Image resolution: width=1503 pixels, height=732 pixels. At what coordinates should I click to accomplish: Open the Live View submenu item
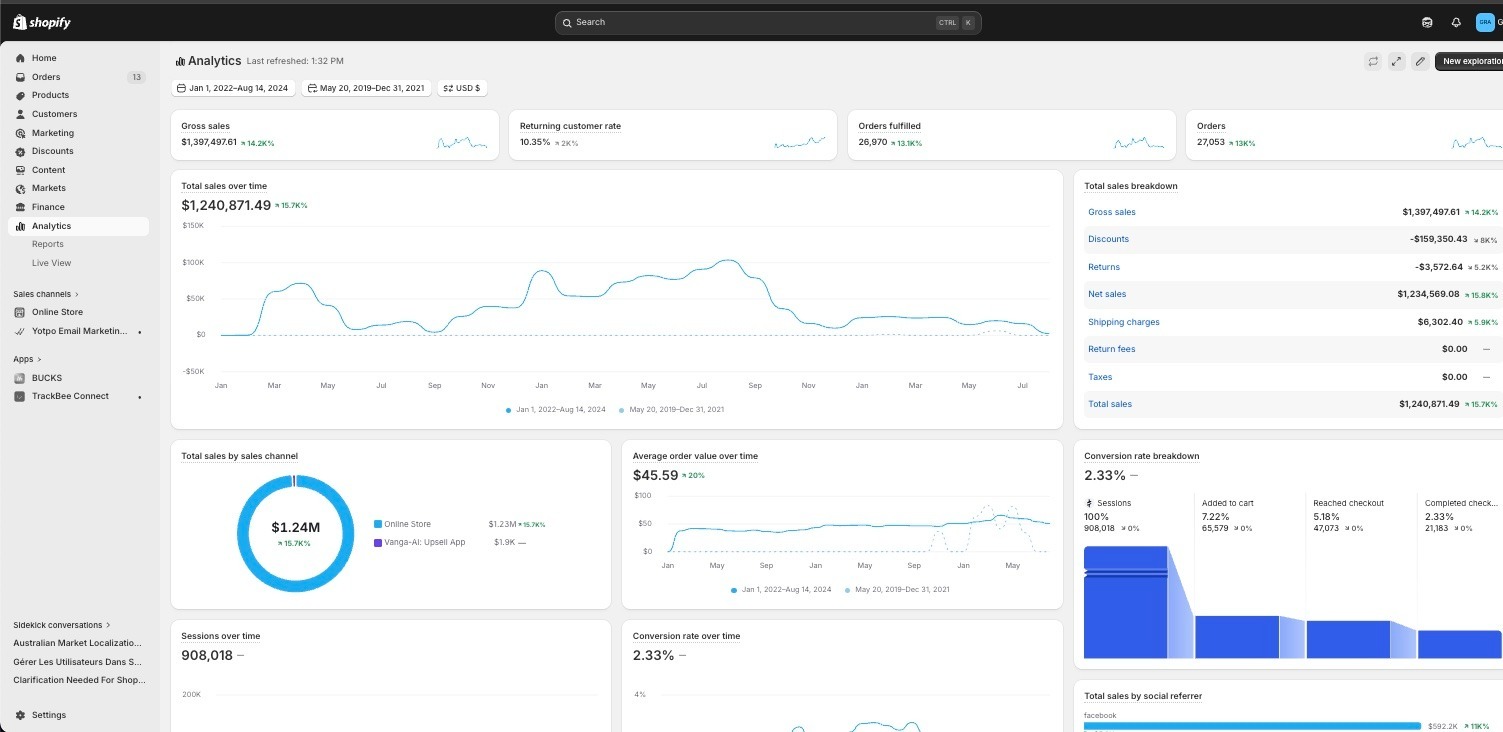52,263
